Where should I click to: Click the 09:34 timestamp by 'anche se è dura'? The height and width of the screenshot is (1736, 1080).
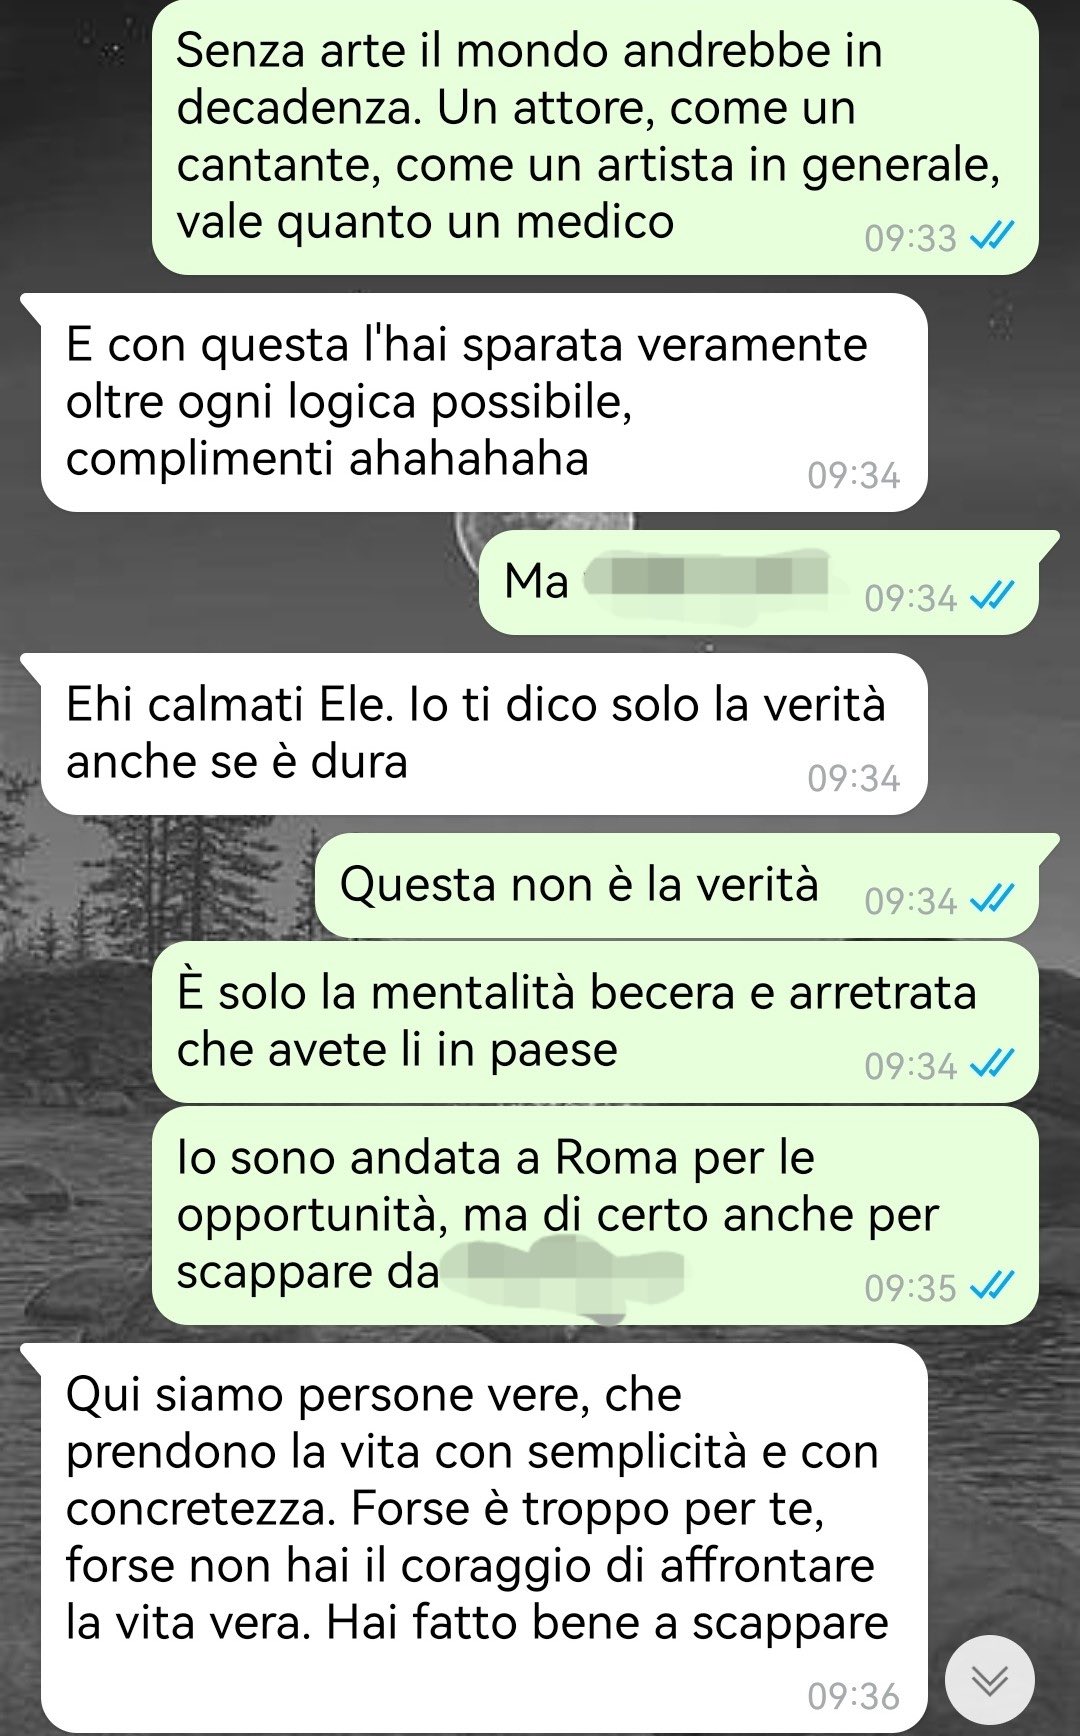(x=853, y=778)
